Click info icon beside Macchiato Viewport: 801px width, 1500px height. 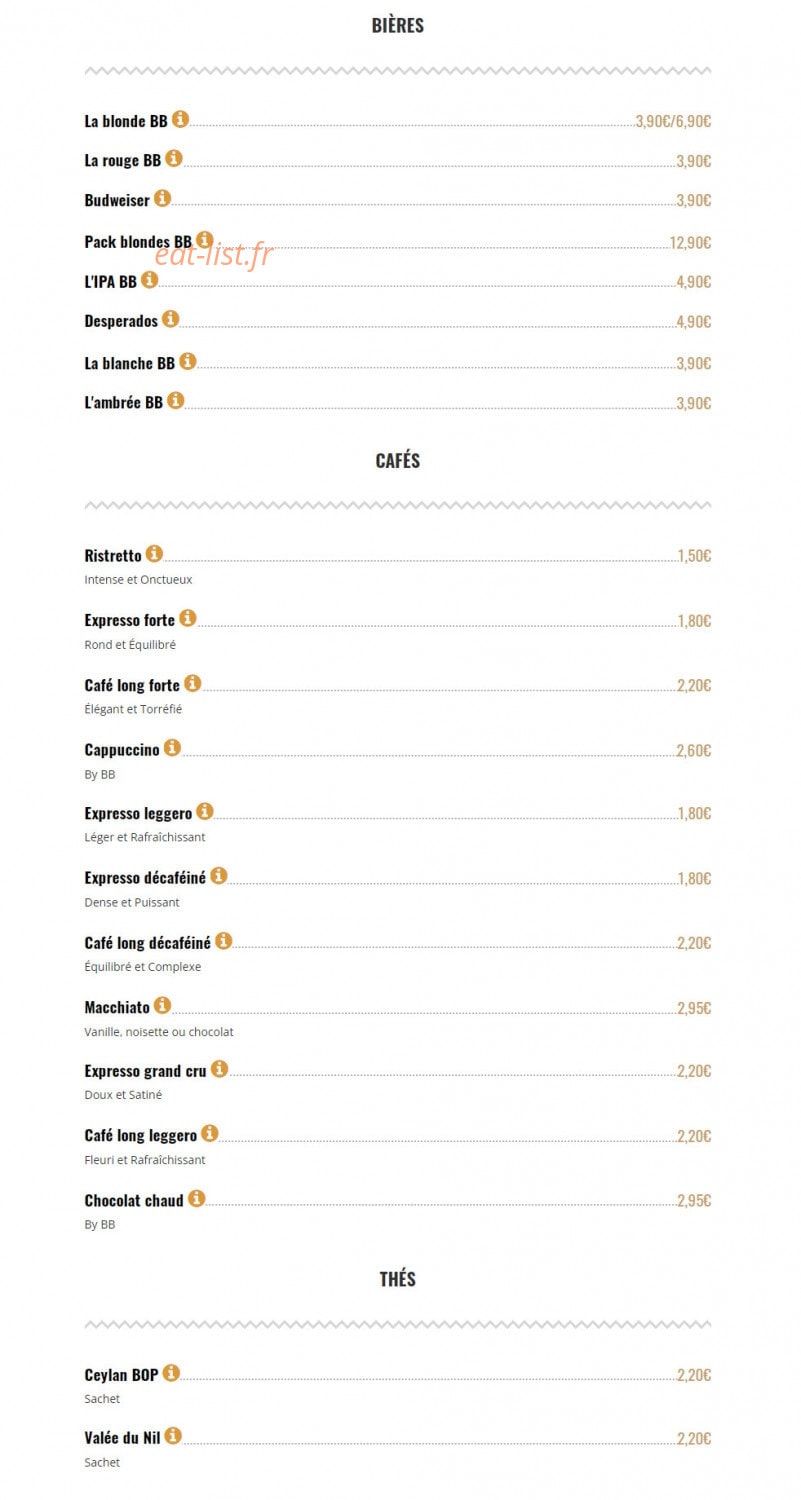(x=162, y=1005)
